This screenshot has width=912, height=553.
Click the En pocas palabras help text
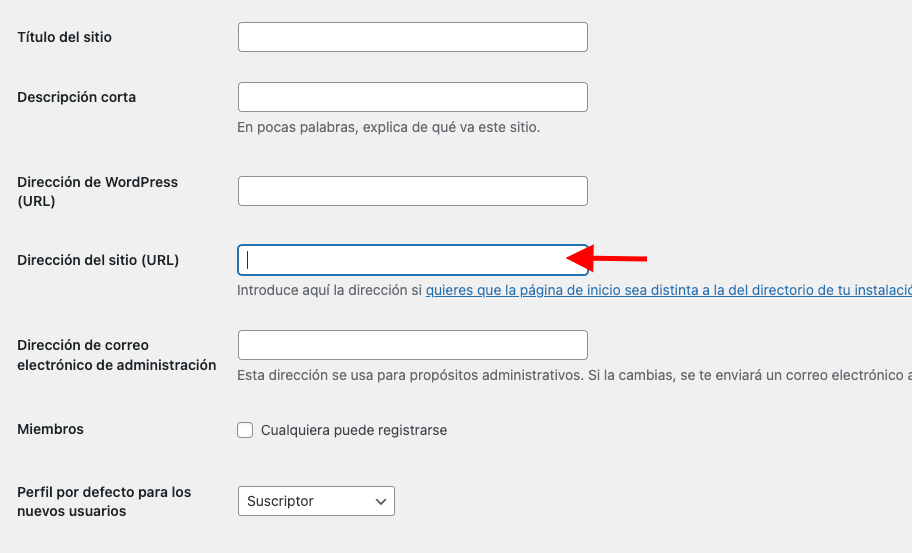coord(389,127)
